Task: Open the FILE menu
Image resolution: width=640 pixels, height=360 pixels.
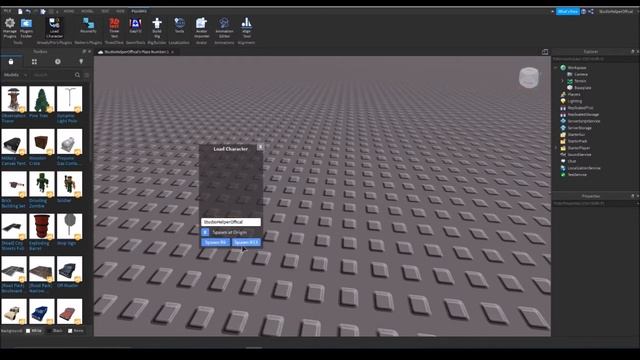Action: (x=7, y=11)
